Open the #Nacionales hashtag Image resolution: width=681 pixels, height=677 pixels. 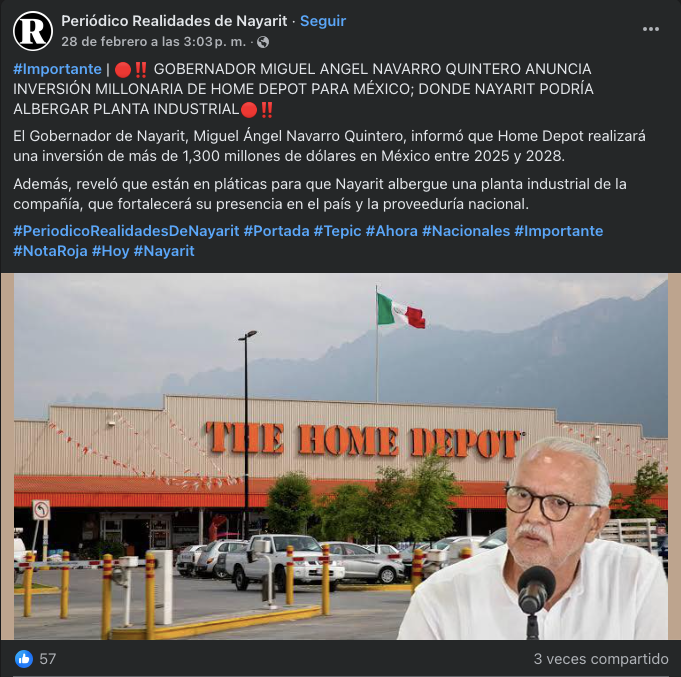coord(466,231)
